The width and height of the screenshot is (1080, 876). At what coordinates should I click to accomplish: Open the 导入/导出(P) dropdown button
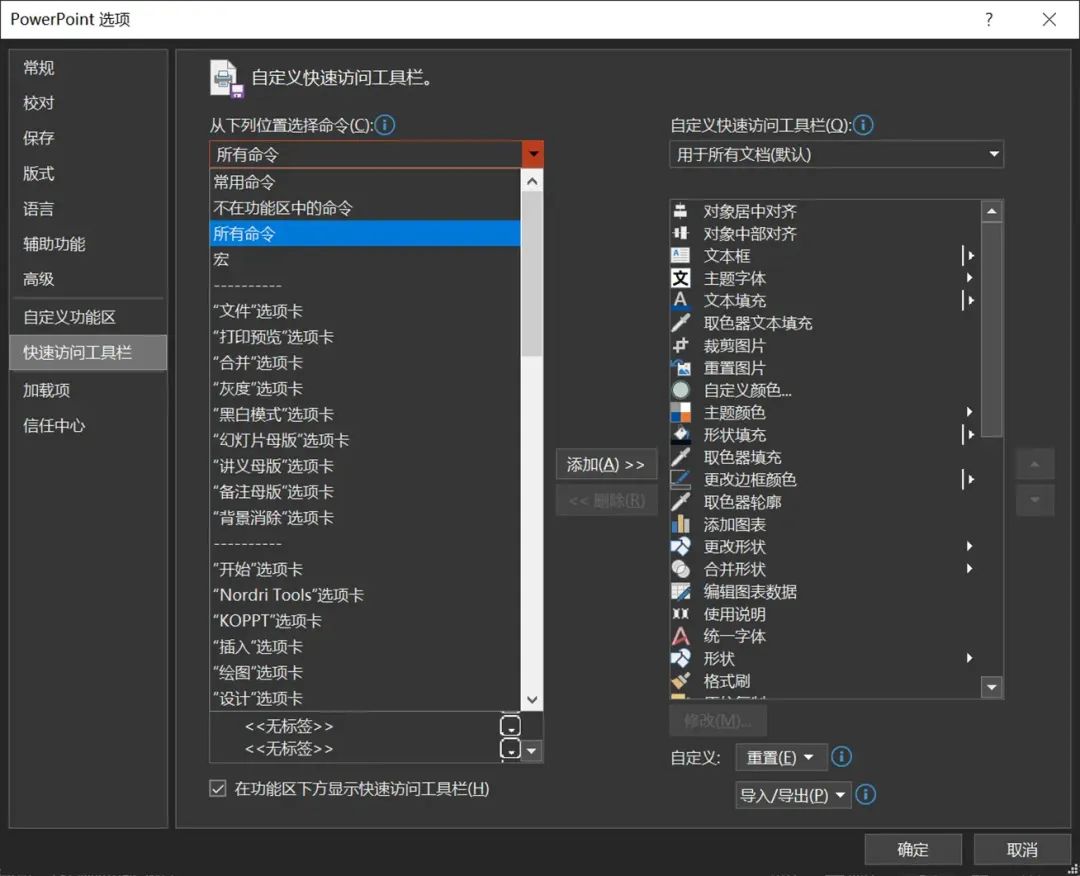coord(792,795)
